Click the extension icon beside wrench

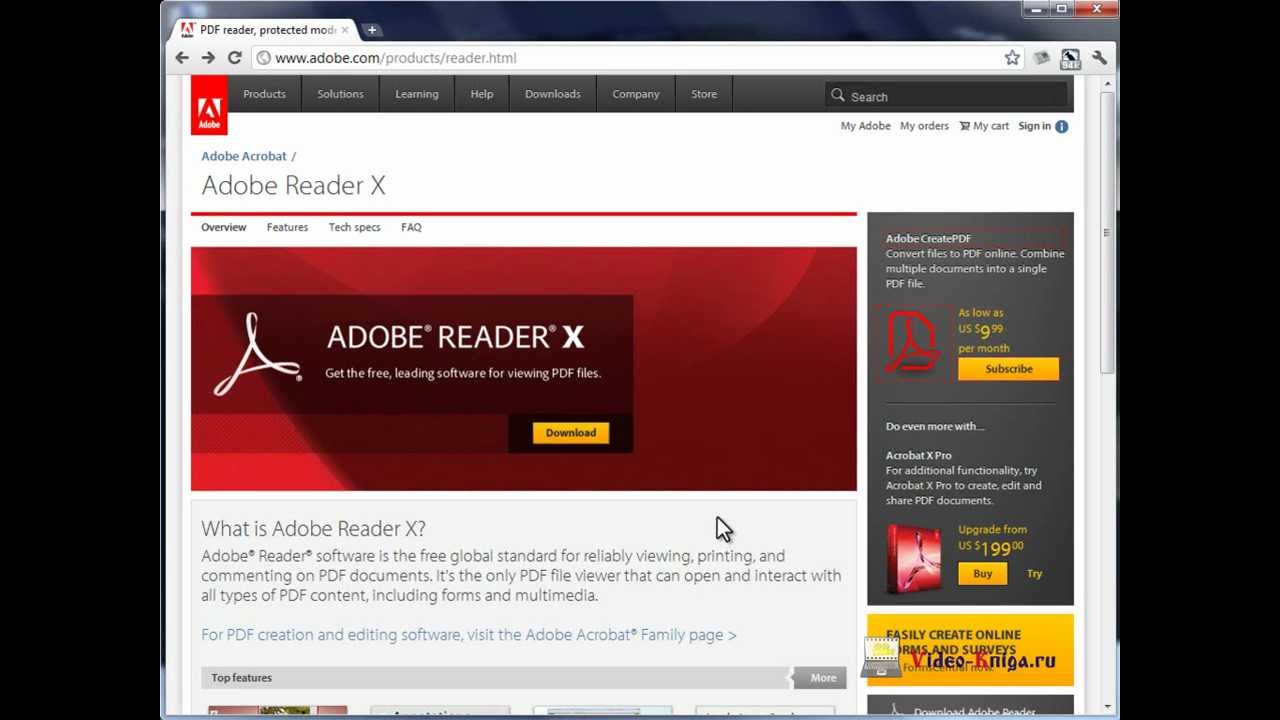[x=1070, y=59]
